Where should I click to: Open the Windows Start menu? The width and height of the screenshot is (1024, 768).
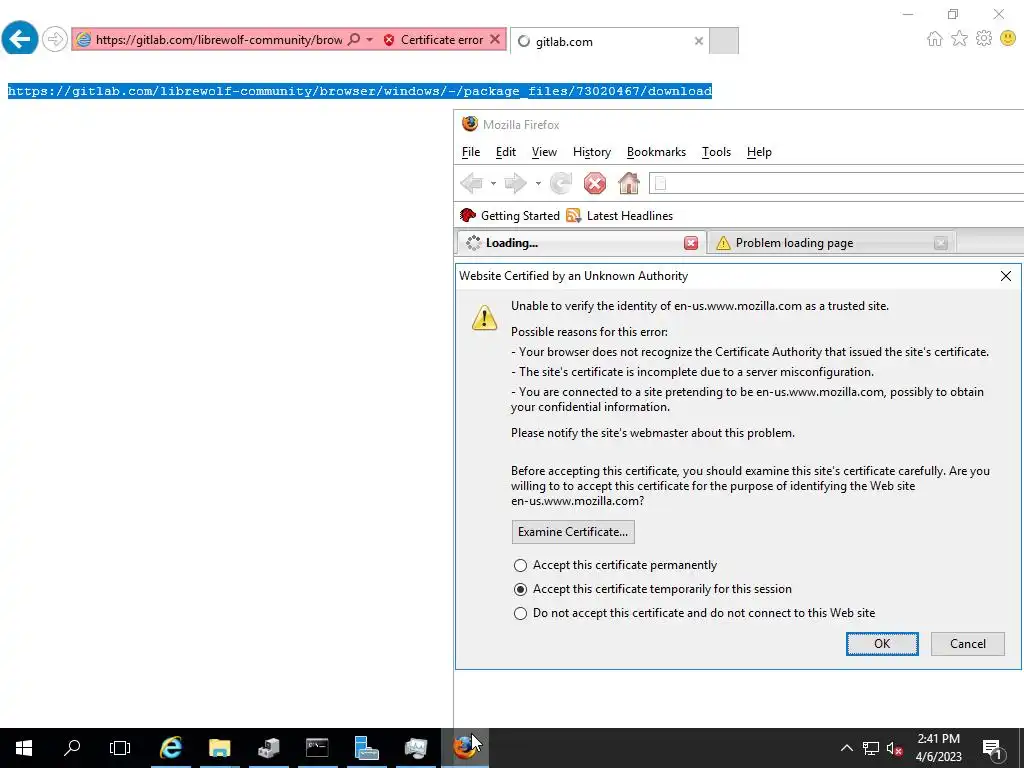[24, 748]
